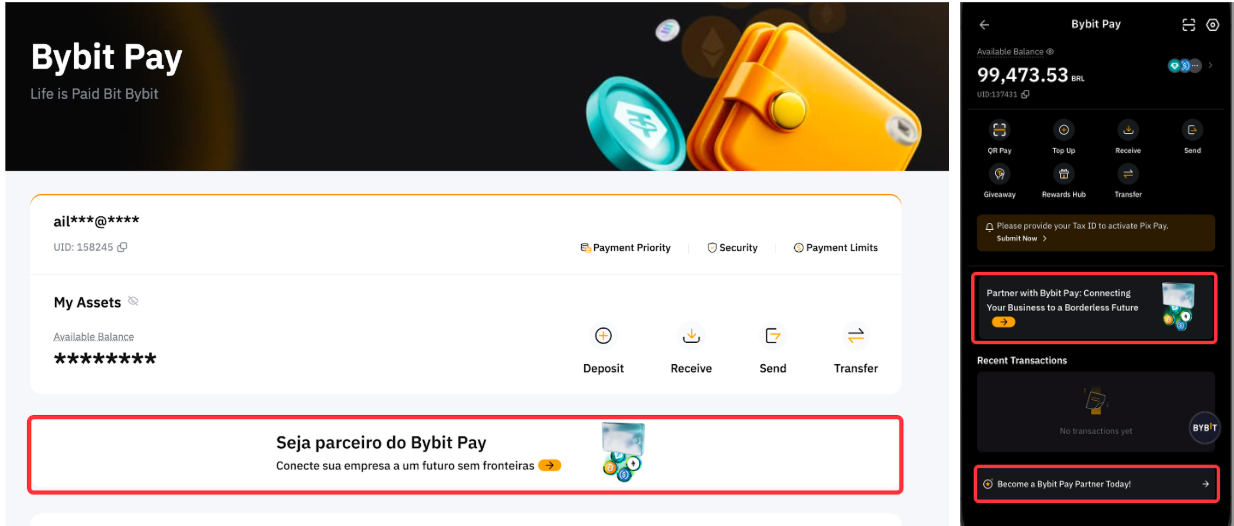This screenshot has width=1234, height=526.
Task: Open Payment Priority settings
Action: coord(625,248)
